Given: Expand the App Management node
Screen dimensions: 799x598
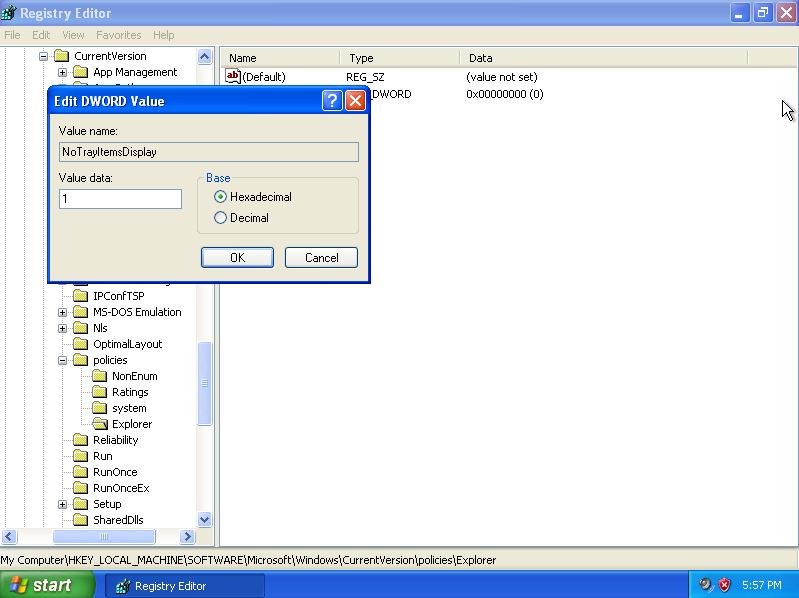Looking at the screenshot, I should pyautogui.click(x=62, y=72).
